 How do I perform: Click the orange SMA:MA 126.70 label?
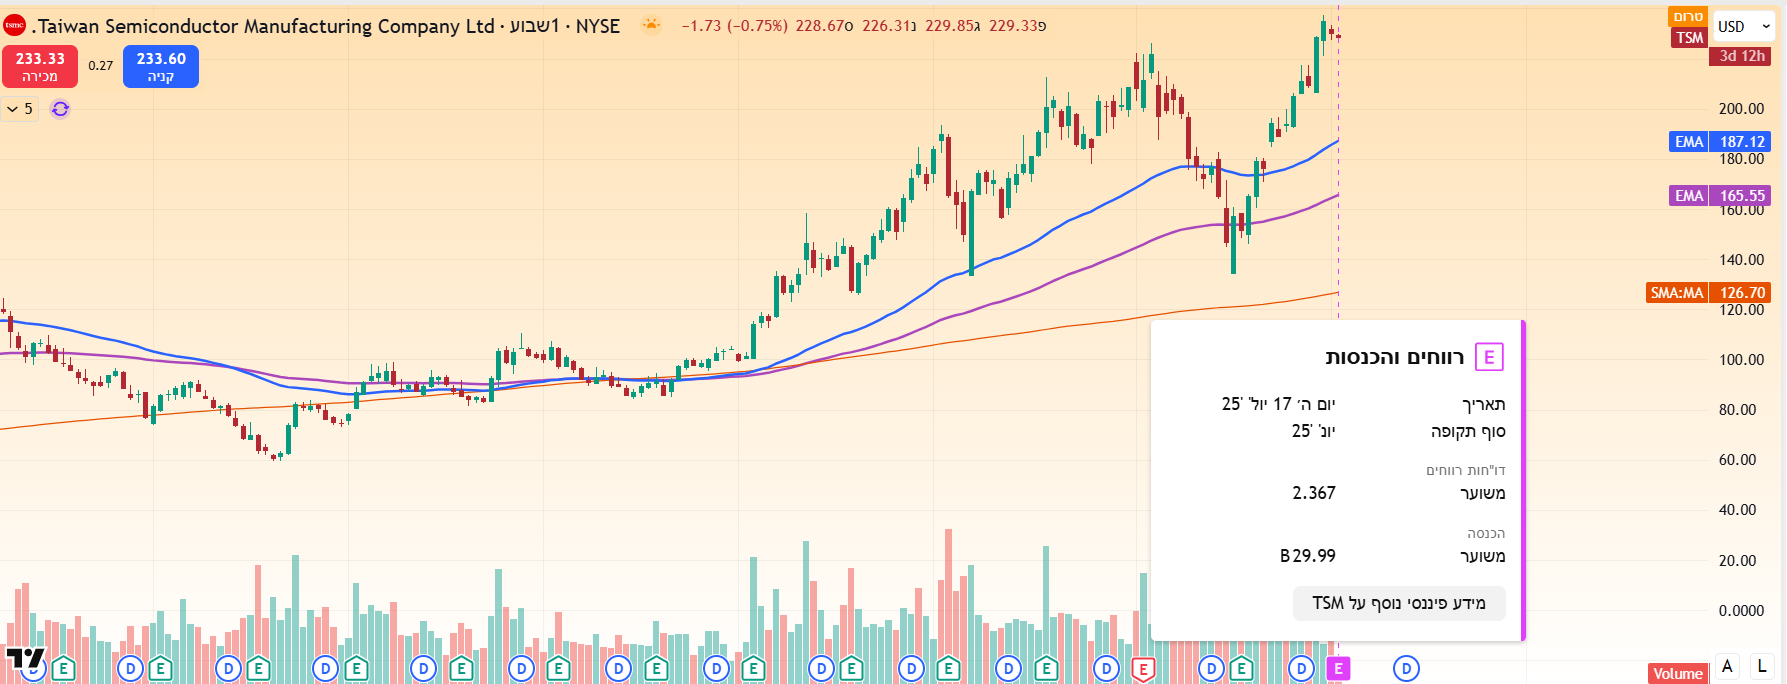[1708, 293]
